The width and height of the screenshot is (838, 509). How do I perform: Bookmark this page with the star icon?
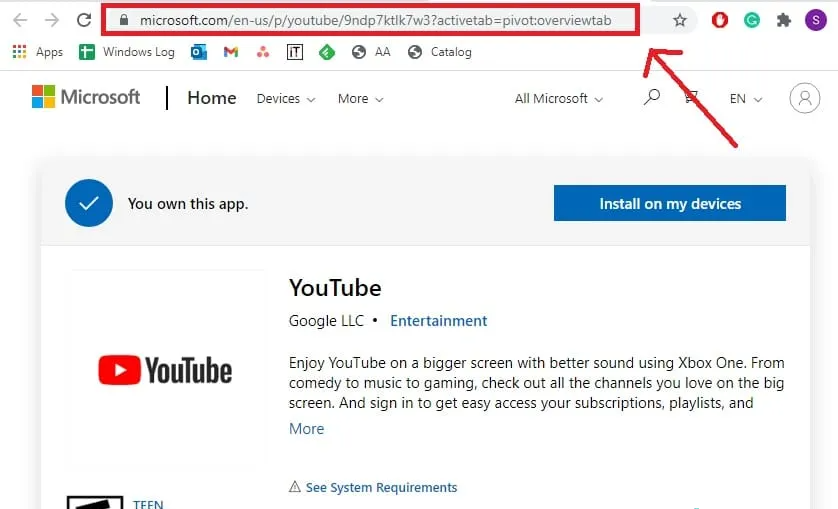tap(680, 20)
